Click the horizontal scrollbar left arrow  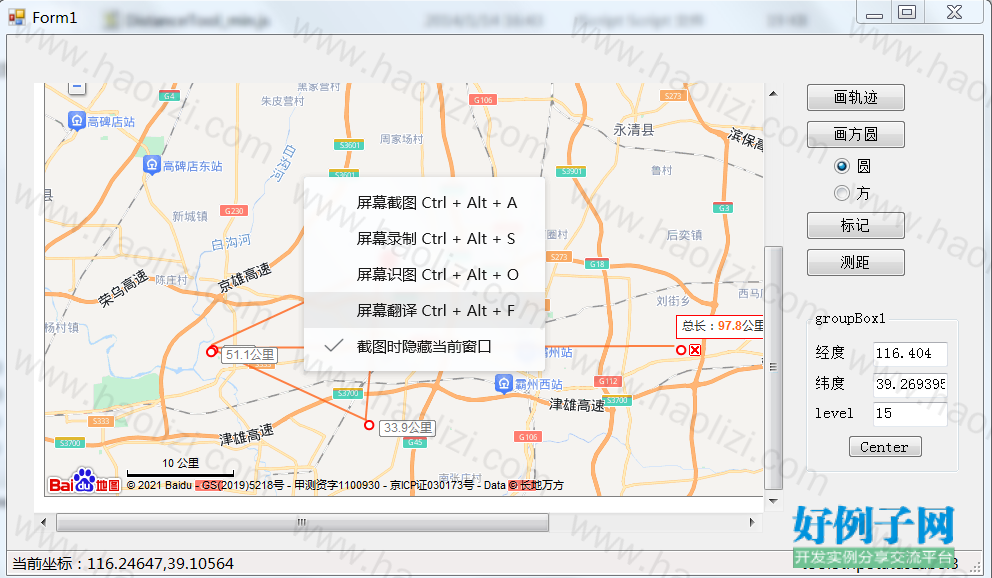tap(43, 522)
